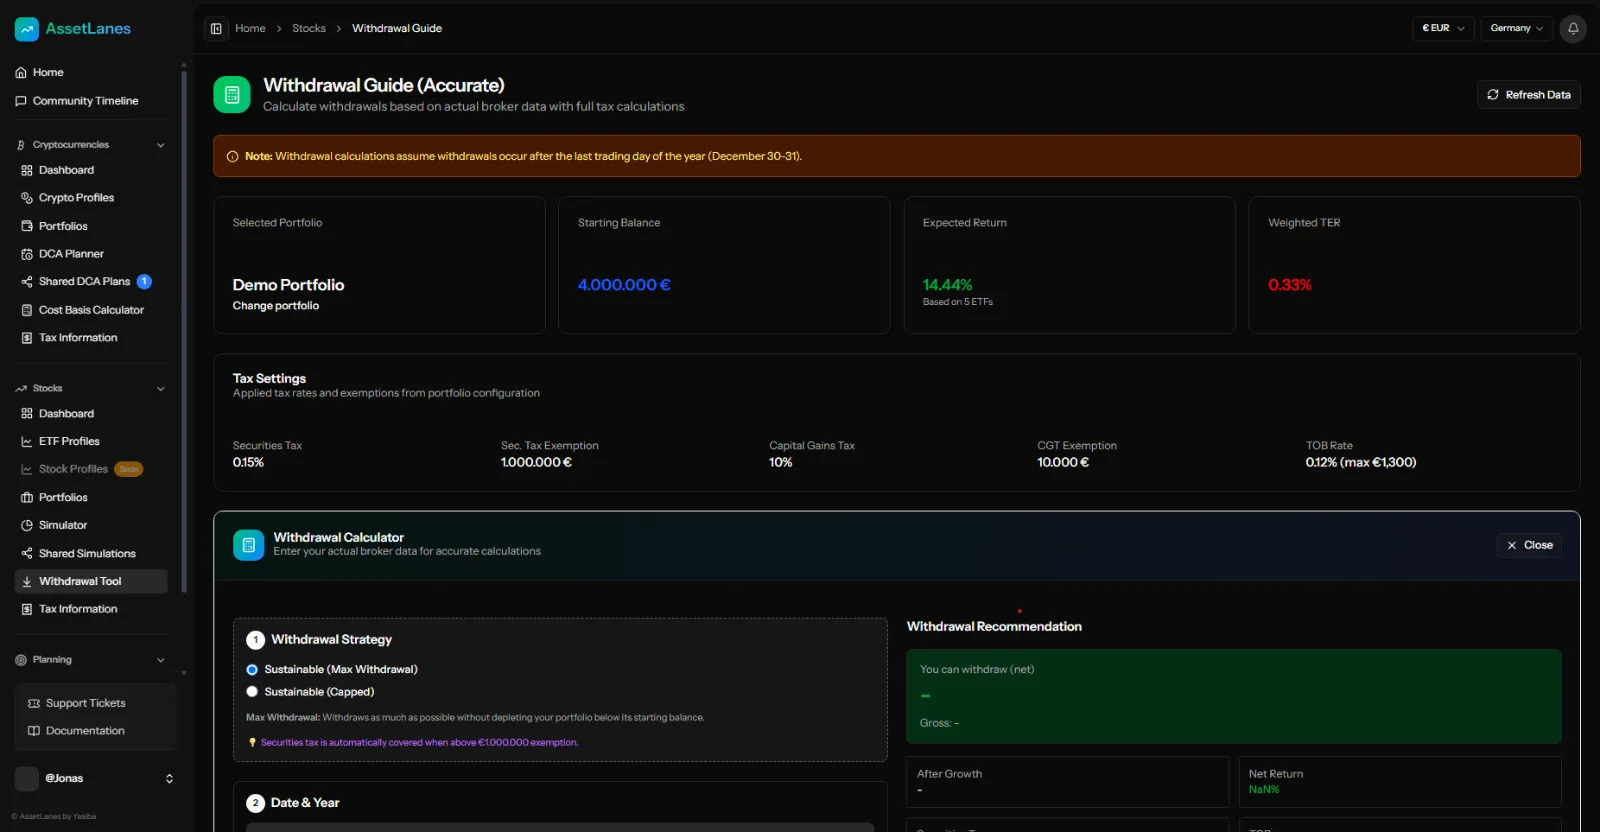1600x832 pixels.
Task: Click Weighted TER value 0.33%
Action: click(x=1290, y=285)
